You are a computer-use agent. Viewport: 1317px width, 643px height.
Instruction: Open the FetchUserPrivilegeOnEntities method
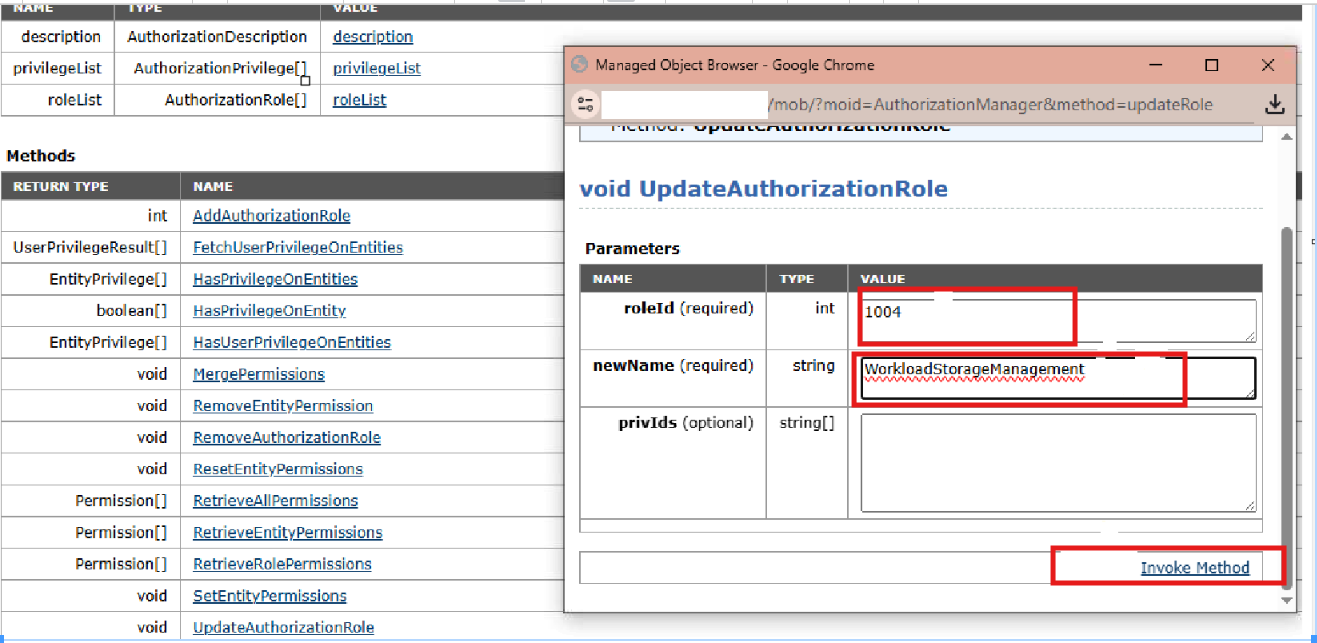point(297,247)
